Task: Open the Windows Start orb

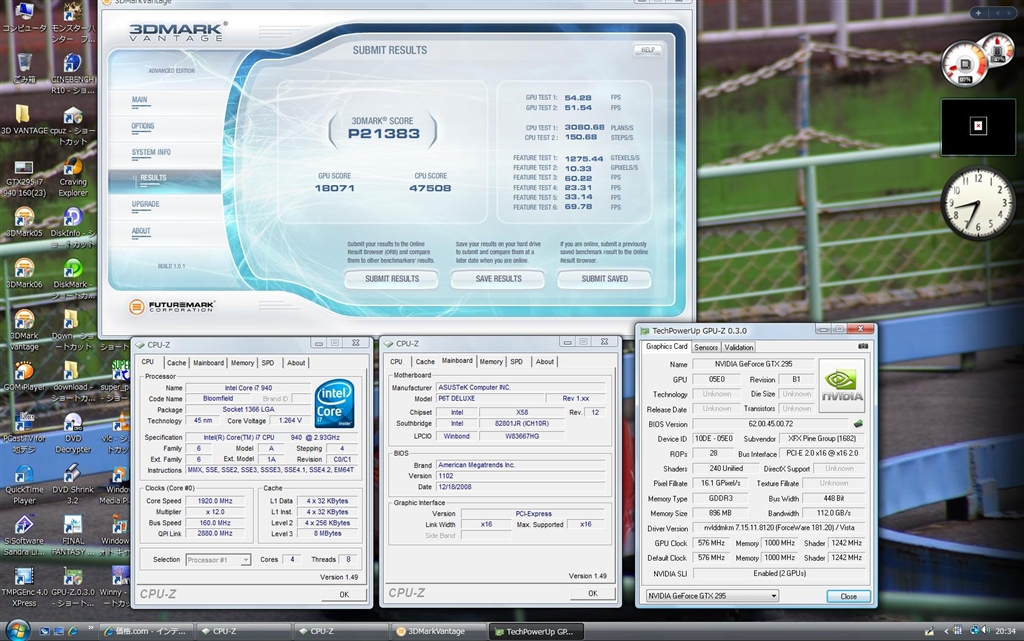Action: point(17,631)
